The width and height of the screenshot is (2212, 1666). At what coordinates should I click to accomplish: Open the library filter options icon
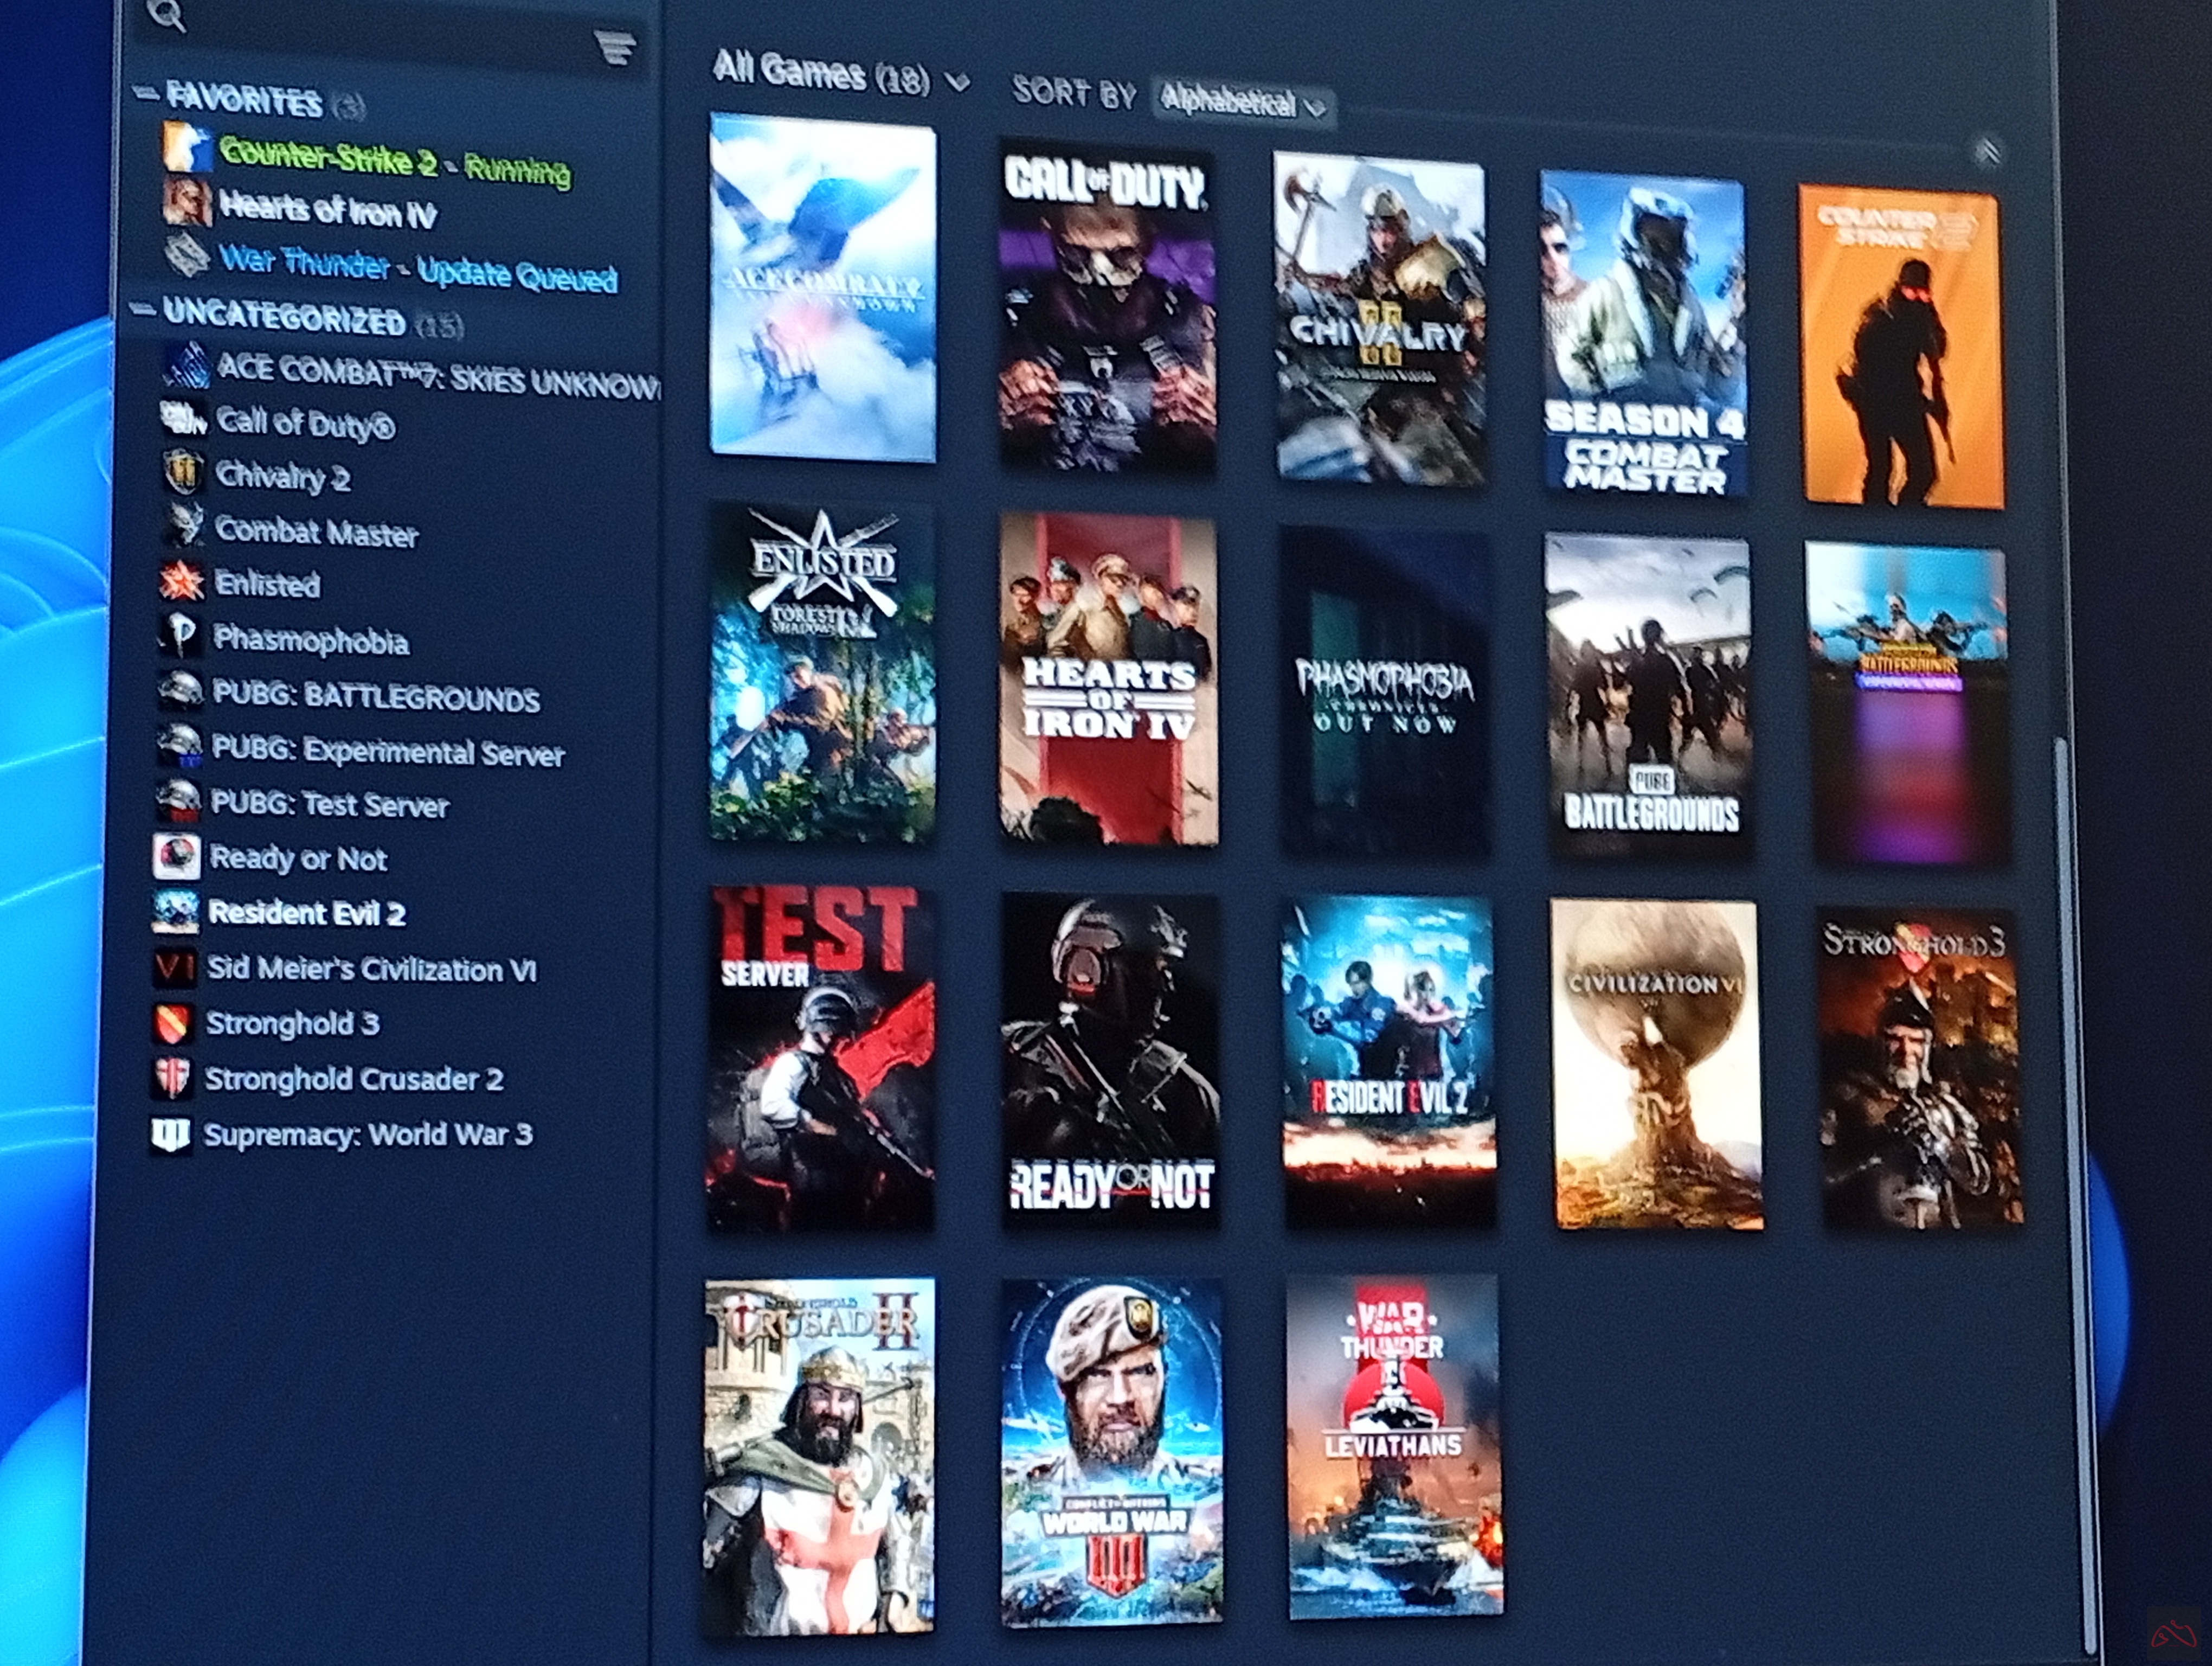615,46
